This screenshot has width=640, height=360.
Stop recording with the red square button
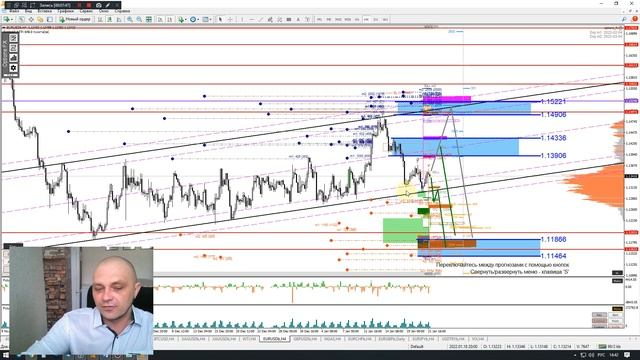pos(89,5)
